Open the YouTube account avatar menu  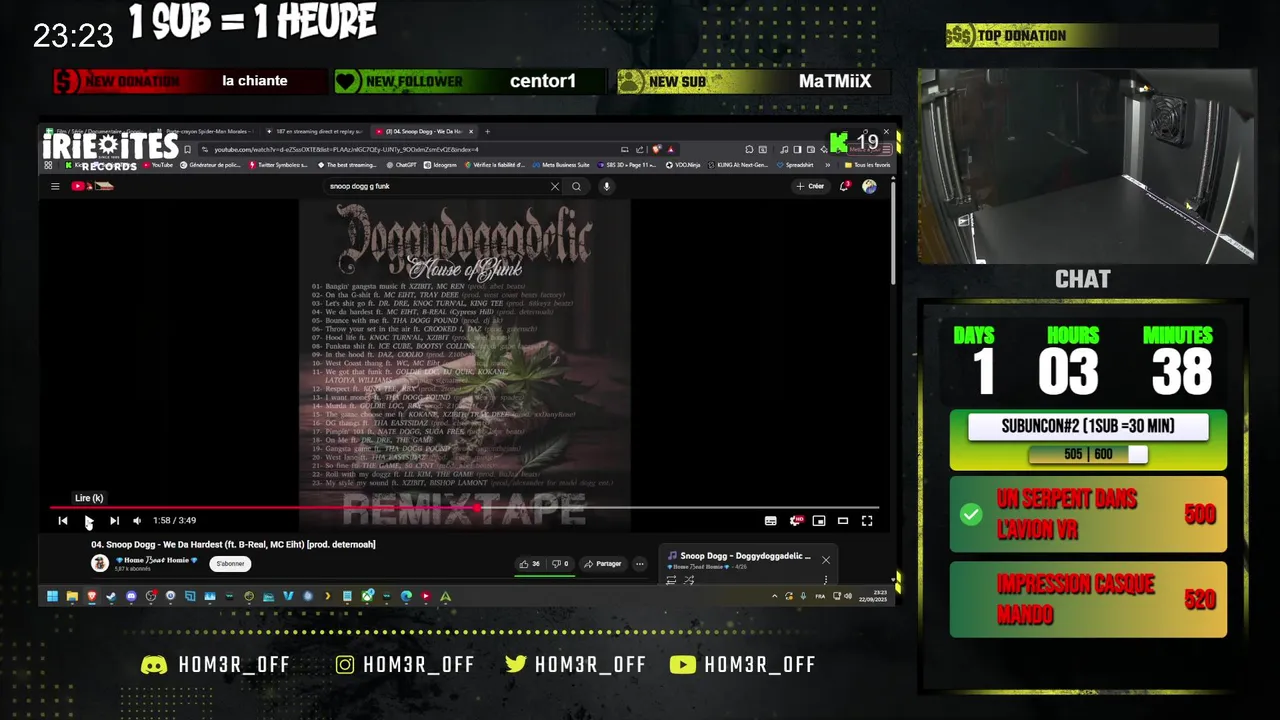point(869,186)
